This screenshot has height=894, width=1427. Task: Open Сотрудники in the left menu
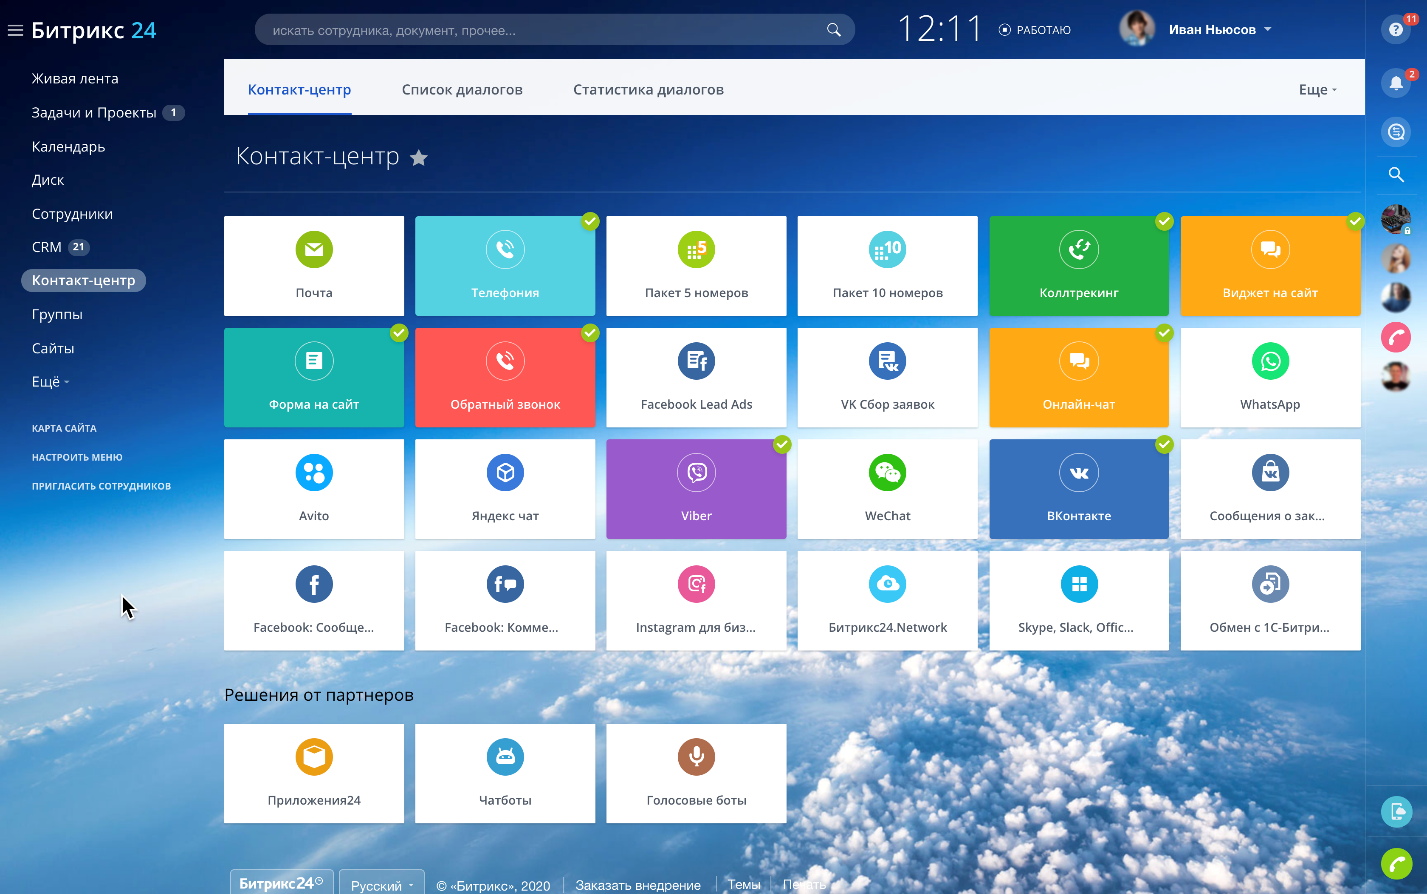72,214
